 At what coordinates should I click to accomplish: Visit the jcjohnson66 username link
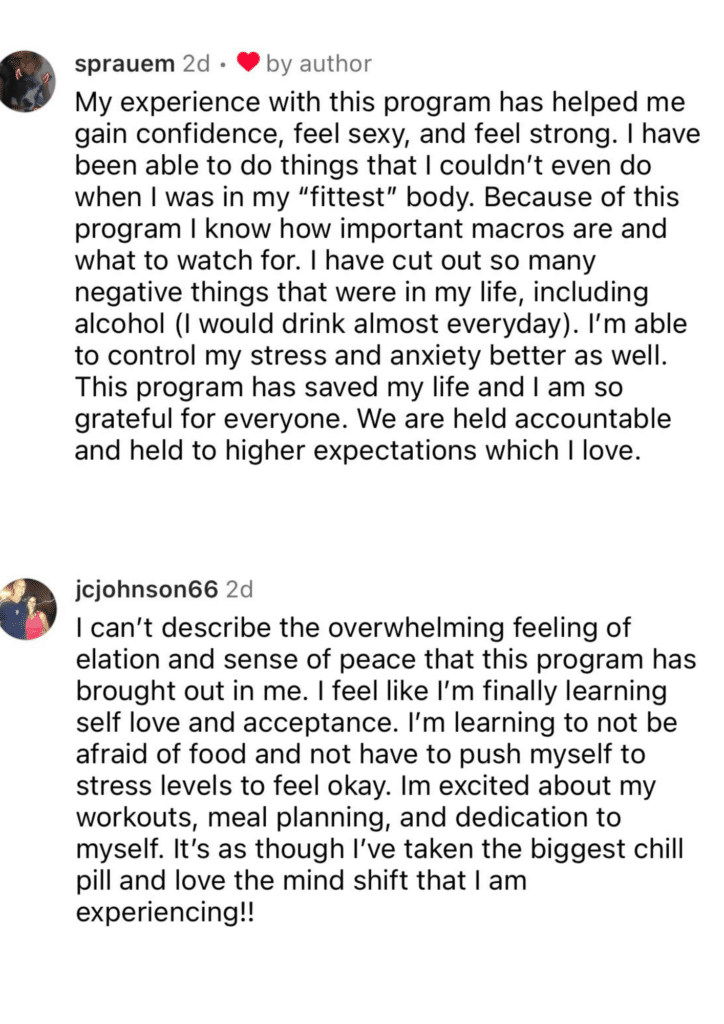point(147,590)
